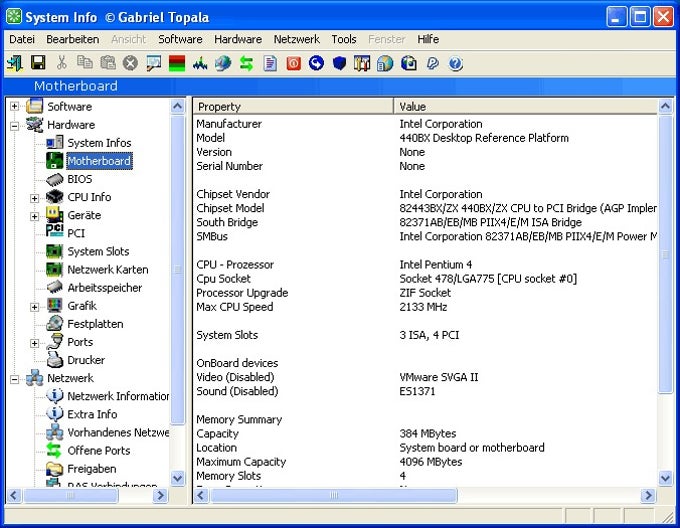This screenshot has width=680, height=528.
Task: Click the exit door toolbar icon
Action: [x=15, y=63]
